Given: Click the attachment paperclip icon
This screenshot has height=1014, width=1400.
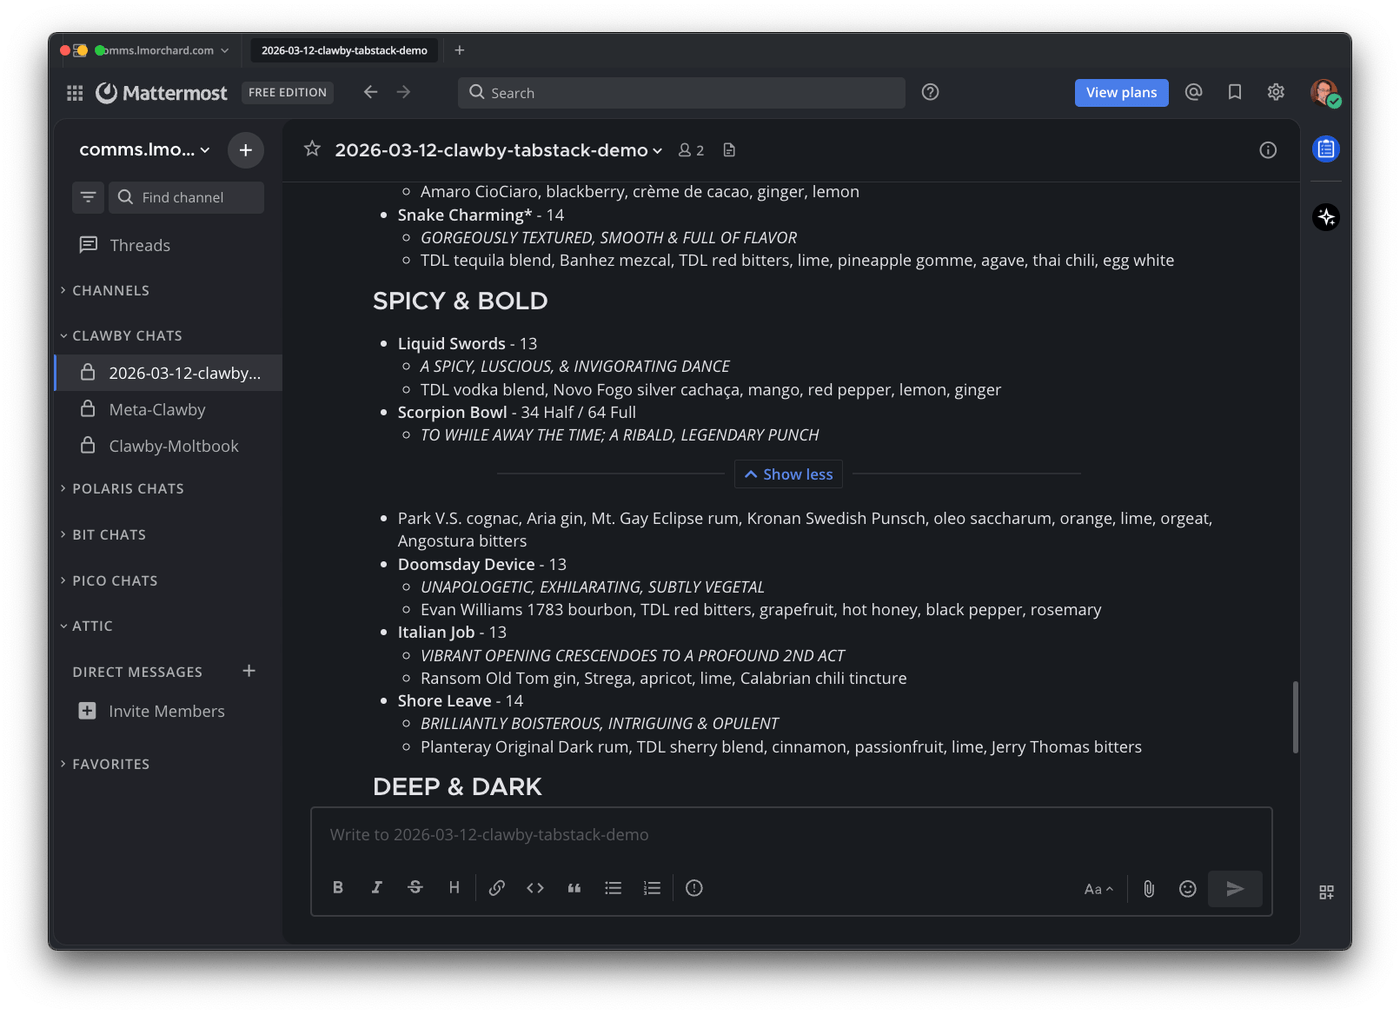Looking at the screenshot, I should [x=1149, y=889].
